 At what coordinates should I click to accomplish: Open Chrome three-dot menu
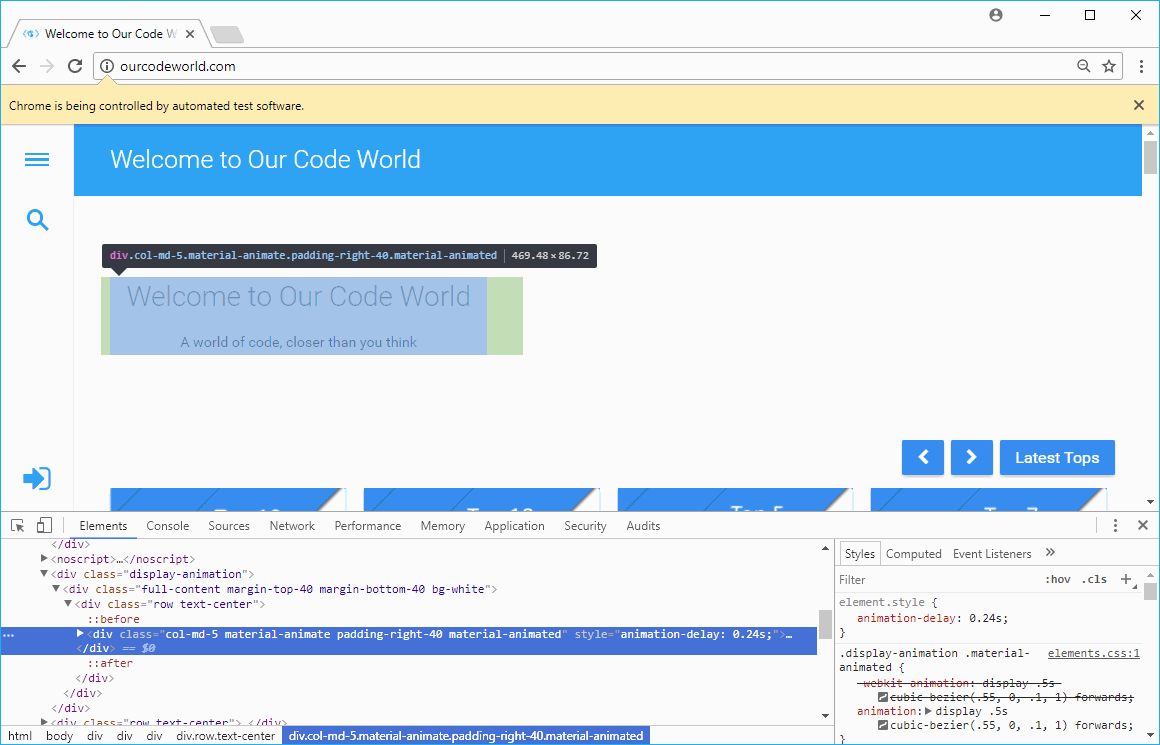click(x=1142, y=66)
